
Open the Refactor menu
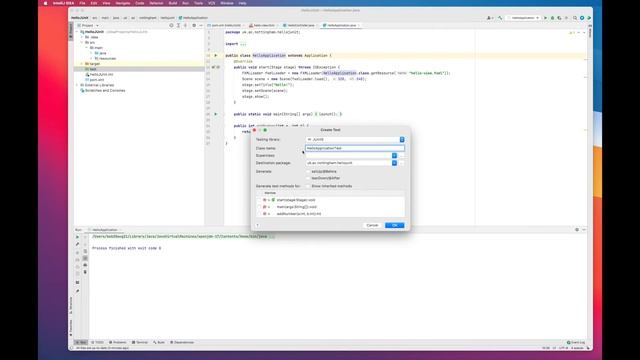(156, 3)
